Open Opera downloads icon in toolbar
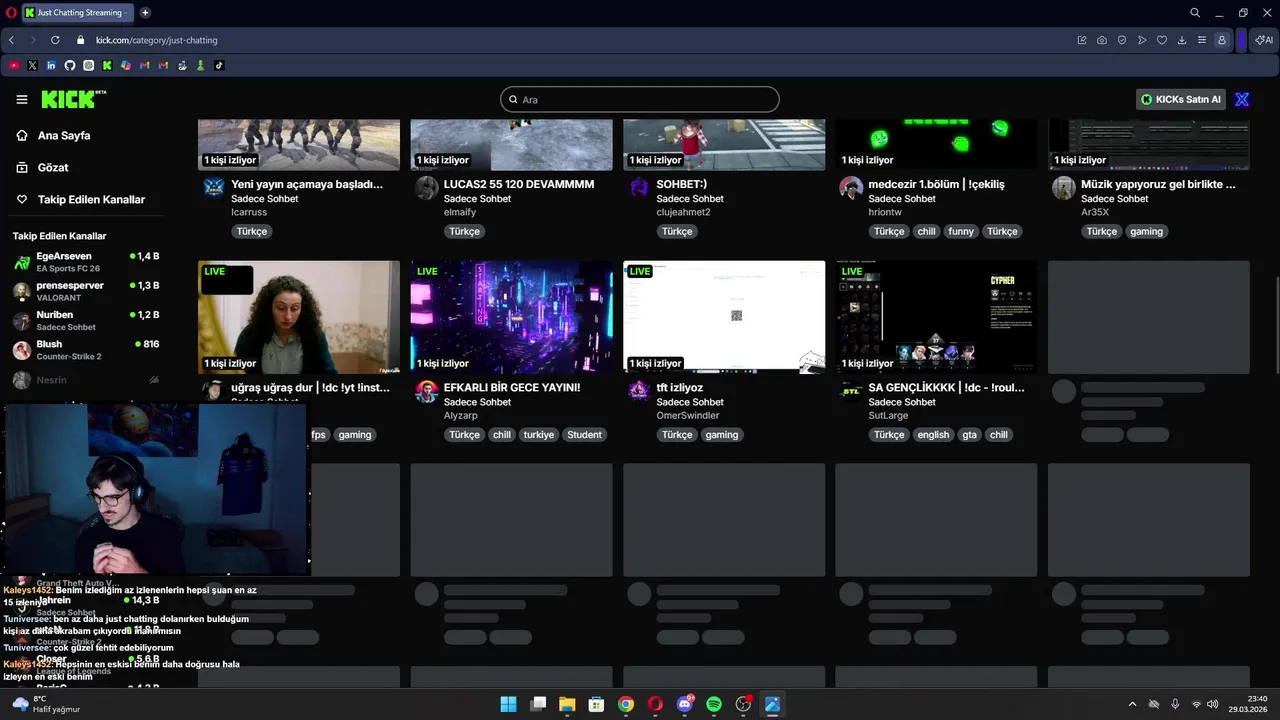 click(x=1182, y=40)
